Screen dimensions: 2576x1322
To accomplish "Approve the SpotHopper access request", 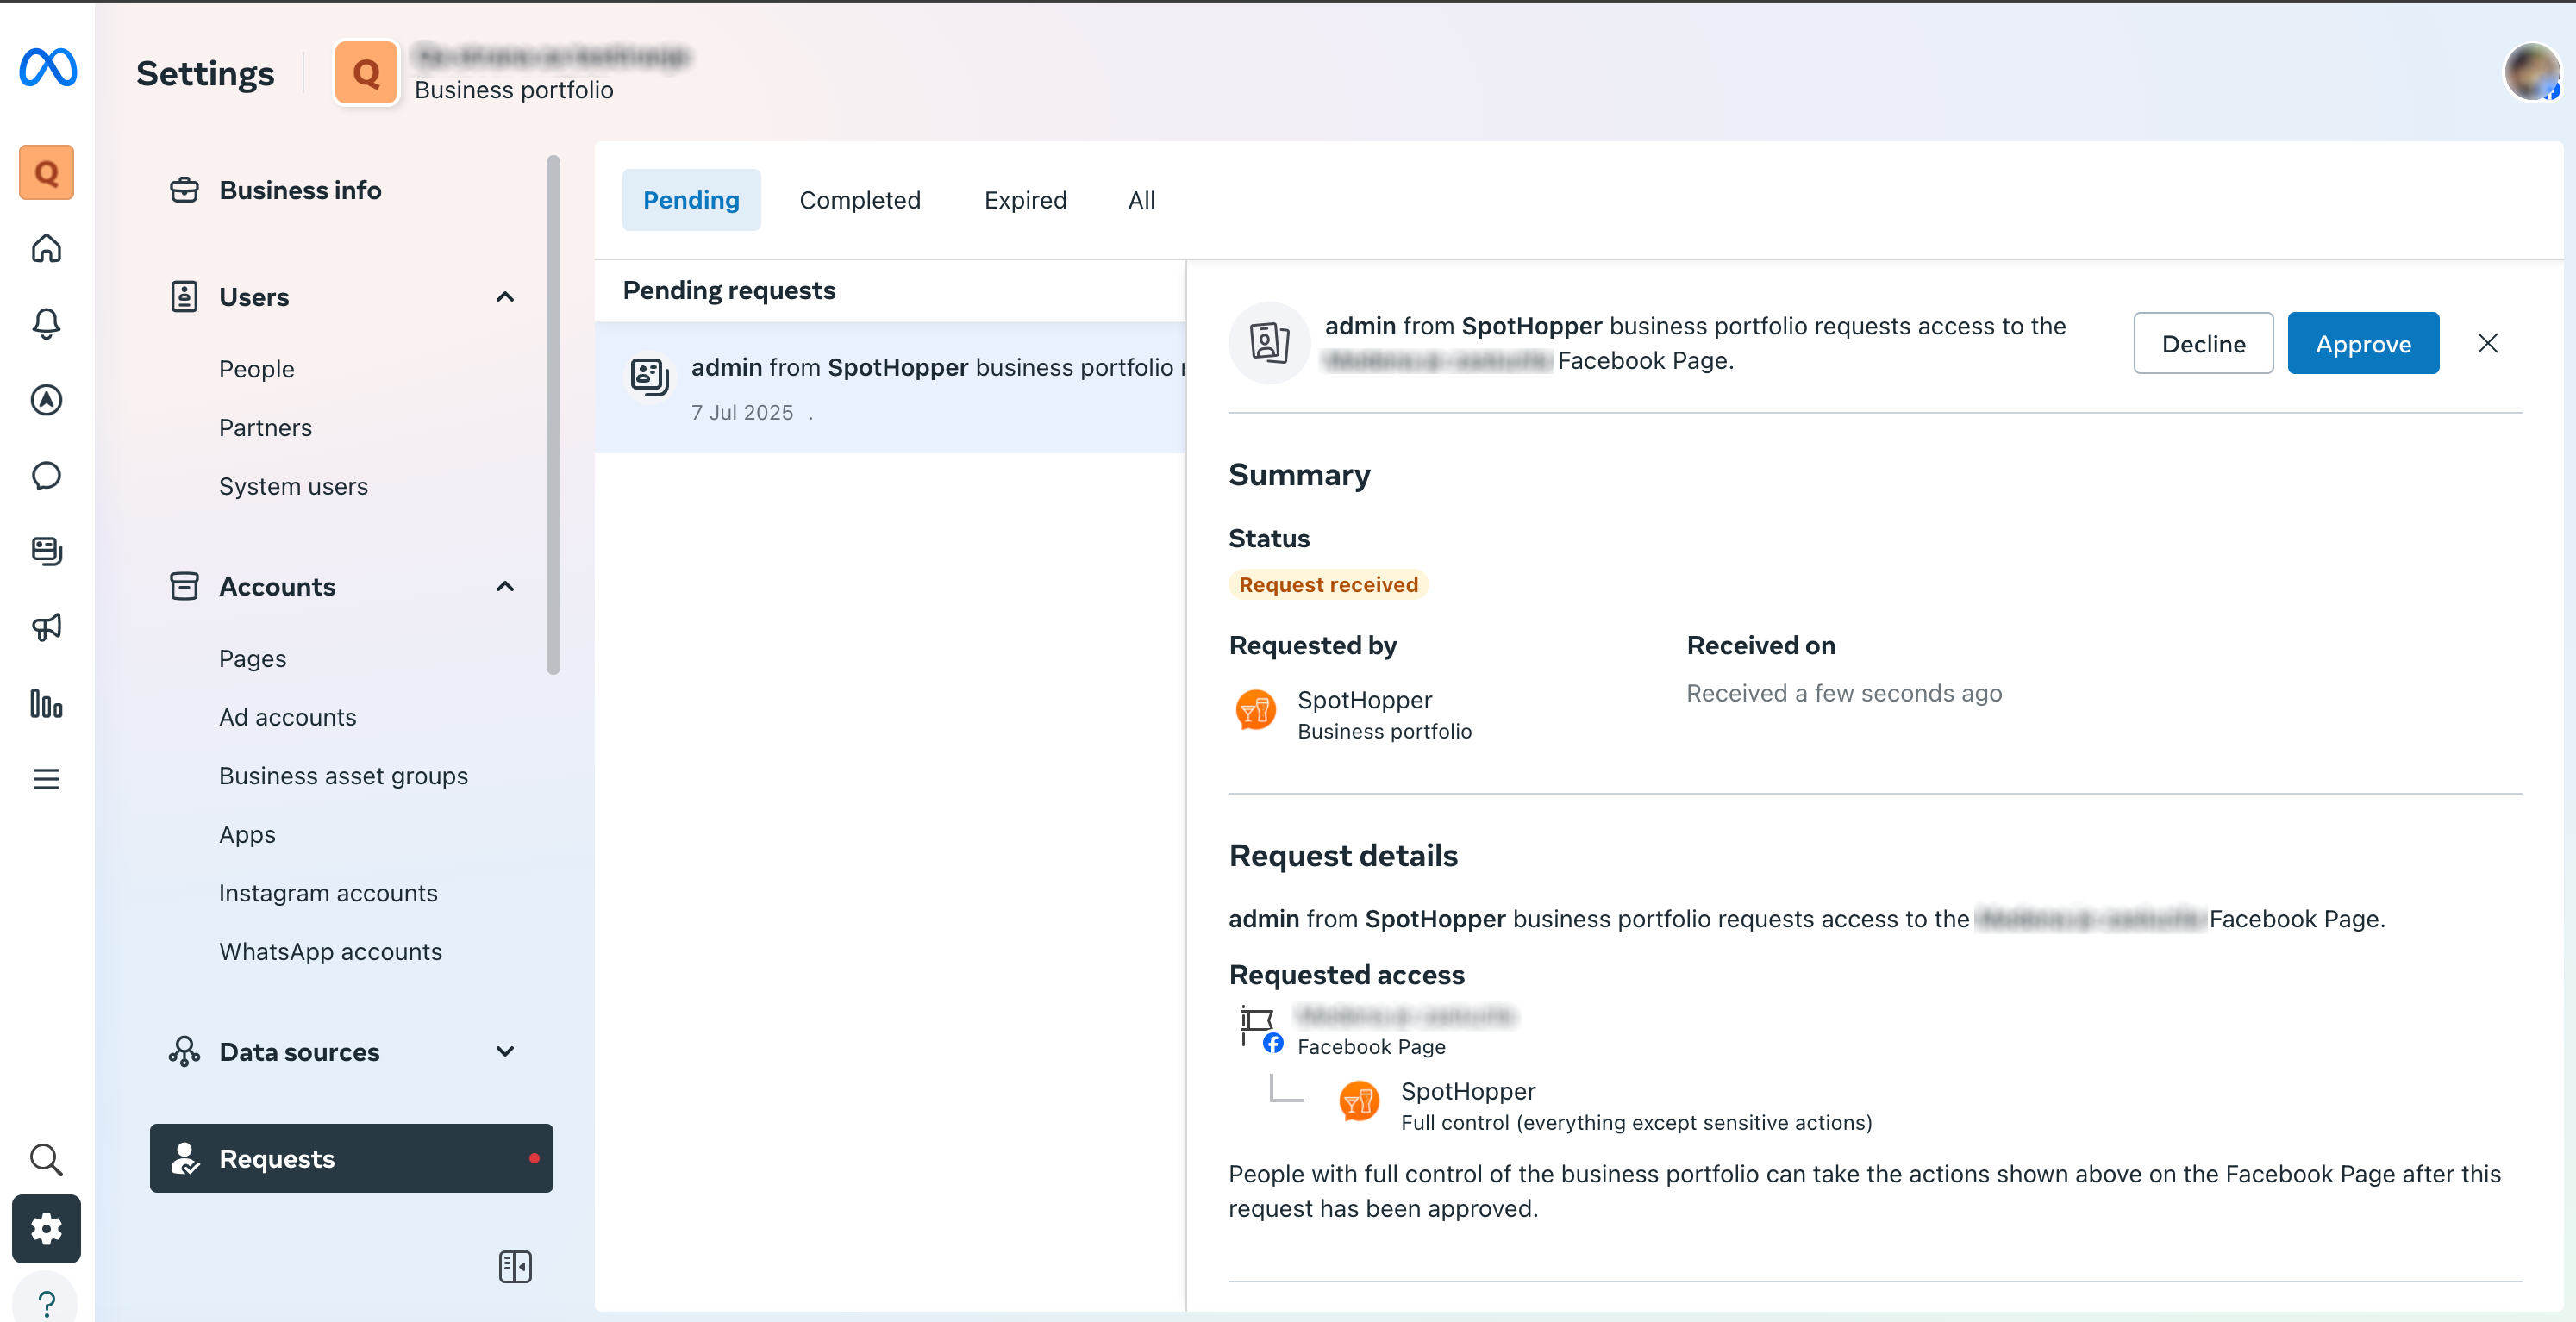I will pyautogui.click(x=2363, y=343).
